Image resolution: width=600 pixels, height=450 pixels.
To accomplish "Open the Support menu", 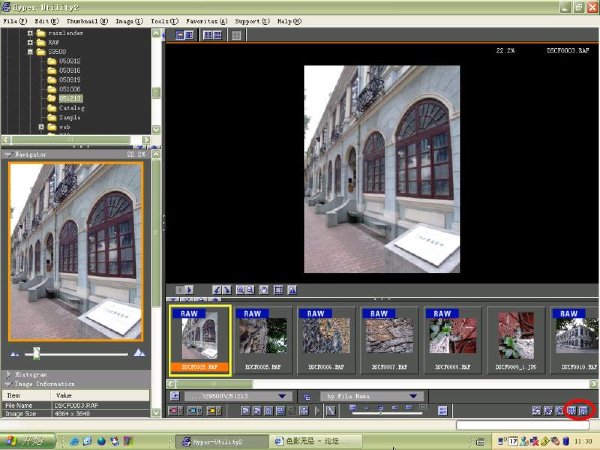I will [252, 21].
